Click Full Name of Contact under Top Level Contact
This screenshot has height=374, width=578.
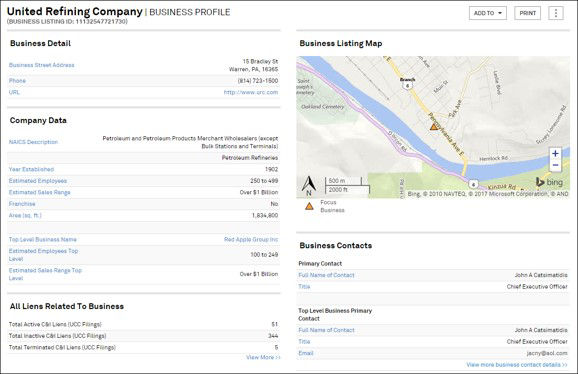(x=326, y=330)
